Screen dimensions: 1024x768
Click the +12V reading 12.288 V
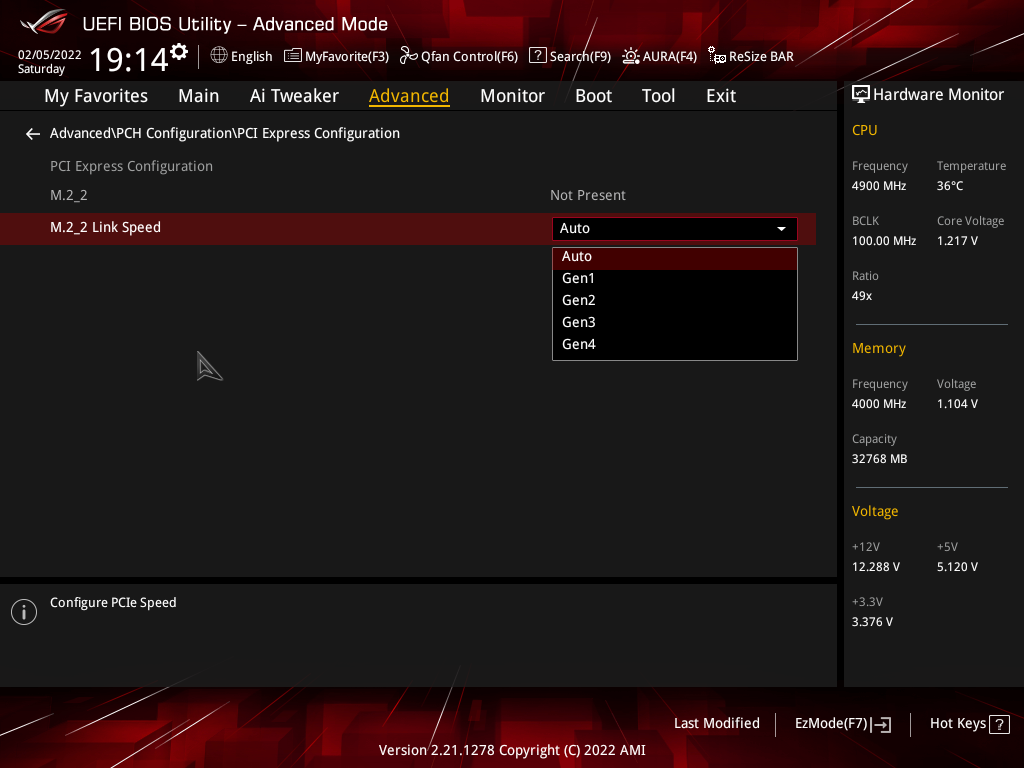point(876,567)
